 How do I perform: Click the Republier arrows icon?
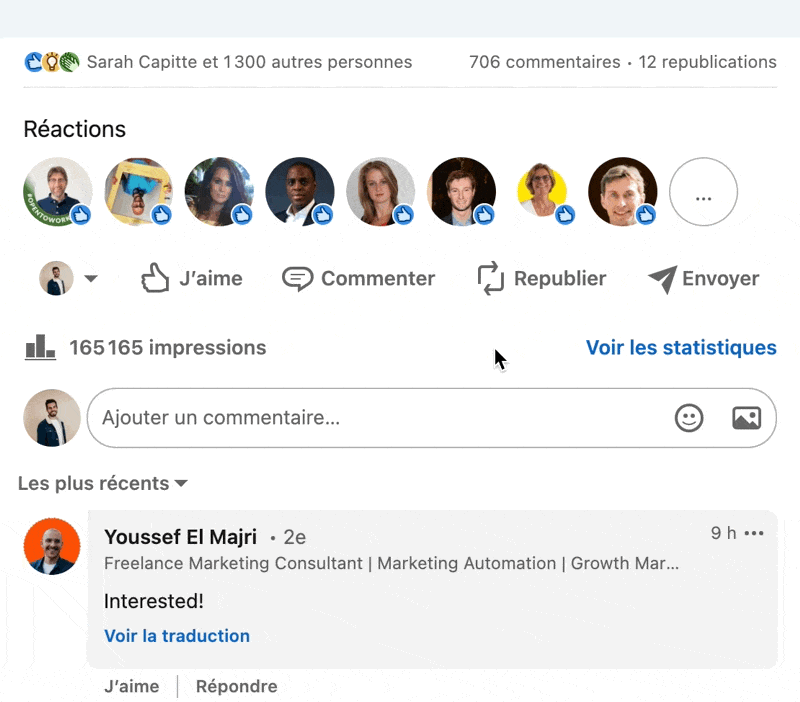tap(490, 279)
